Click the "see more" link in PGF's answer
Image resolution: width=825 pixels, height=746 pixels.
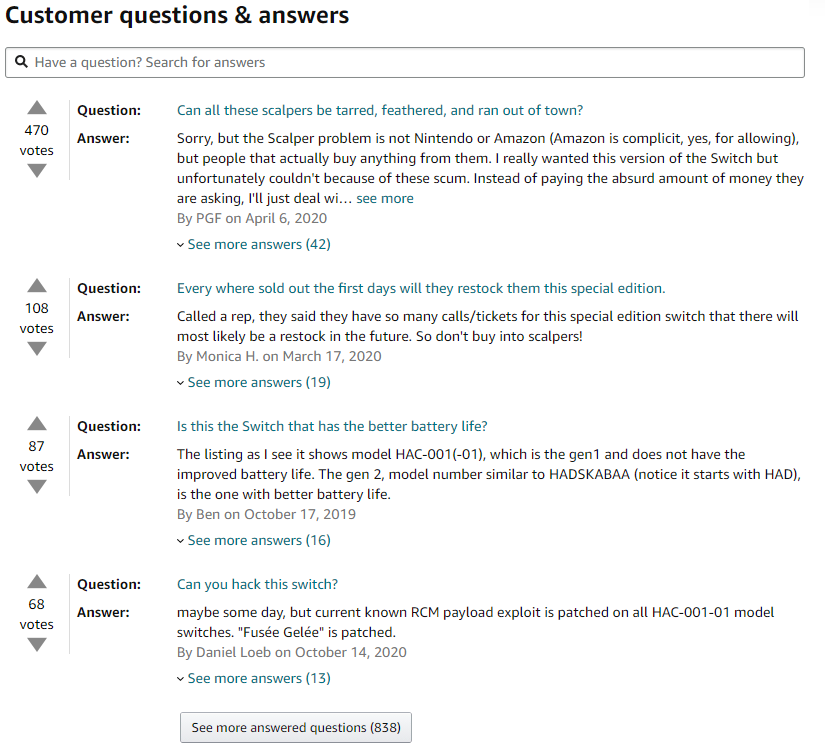[385, 198]
